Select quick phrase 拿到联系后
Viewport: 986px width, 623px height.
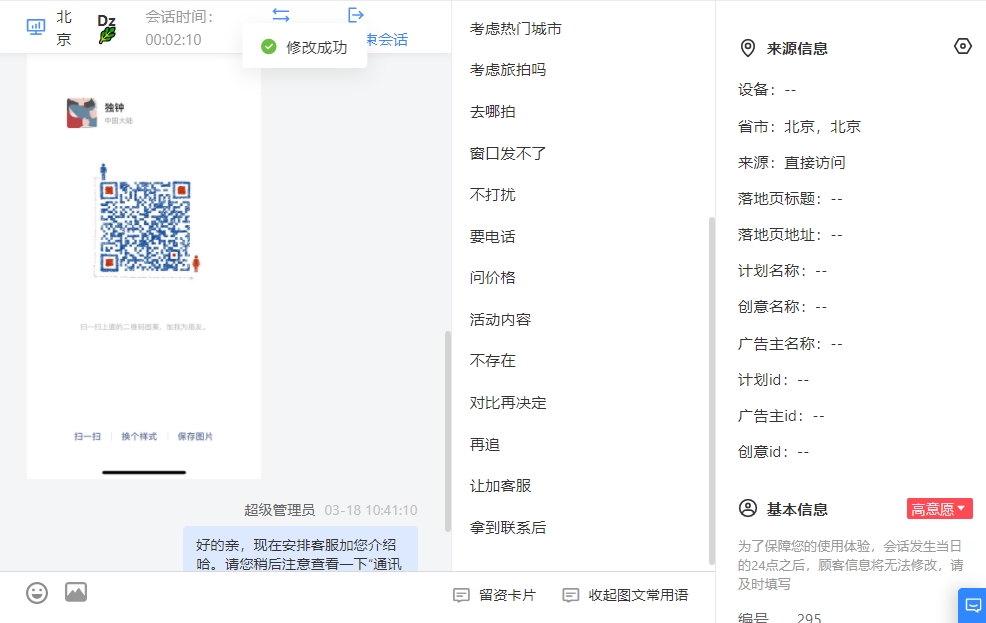(x=508, y=527)
